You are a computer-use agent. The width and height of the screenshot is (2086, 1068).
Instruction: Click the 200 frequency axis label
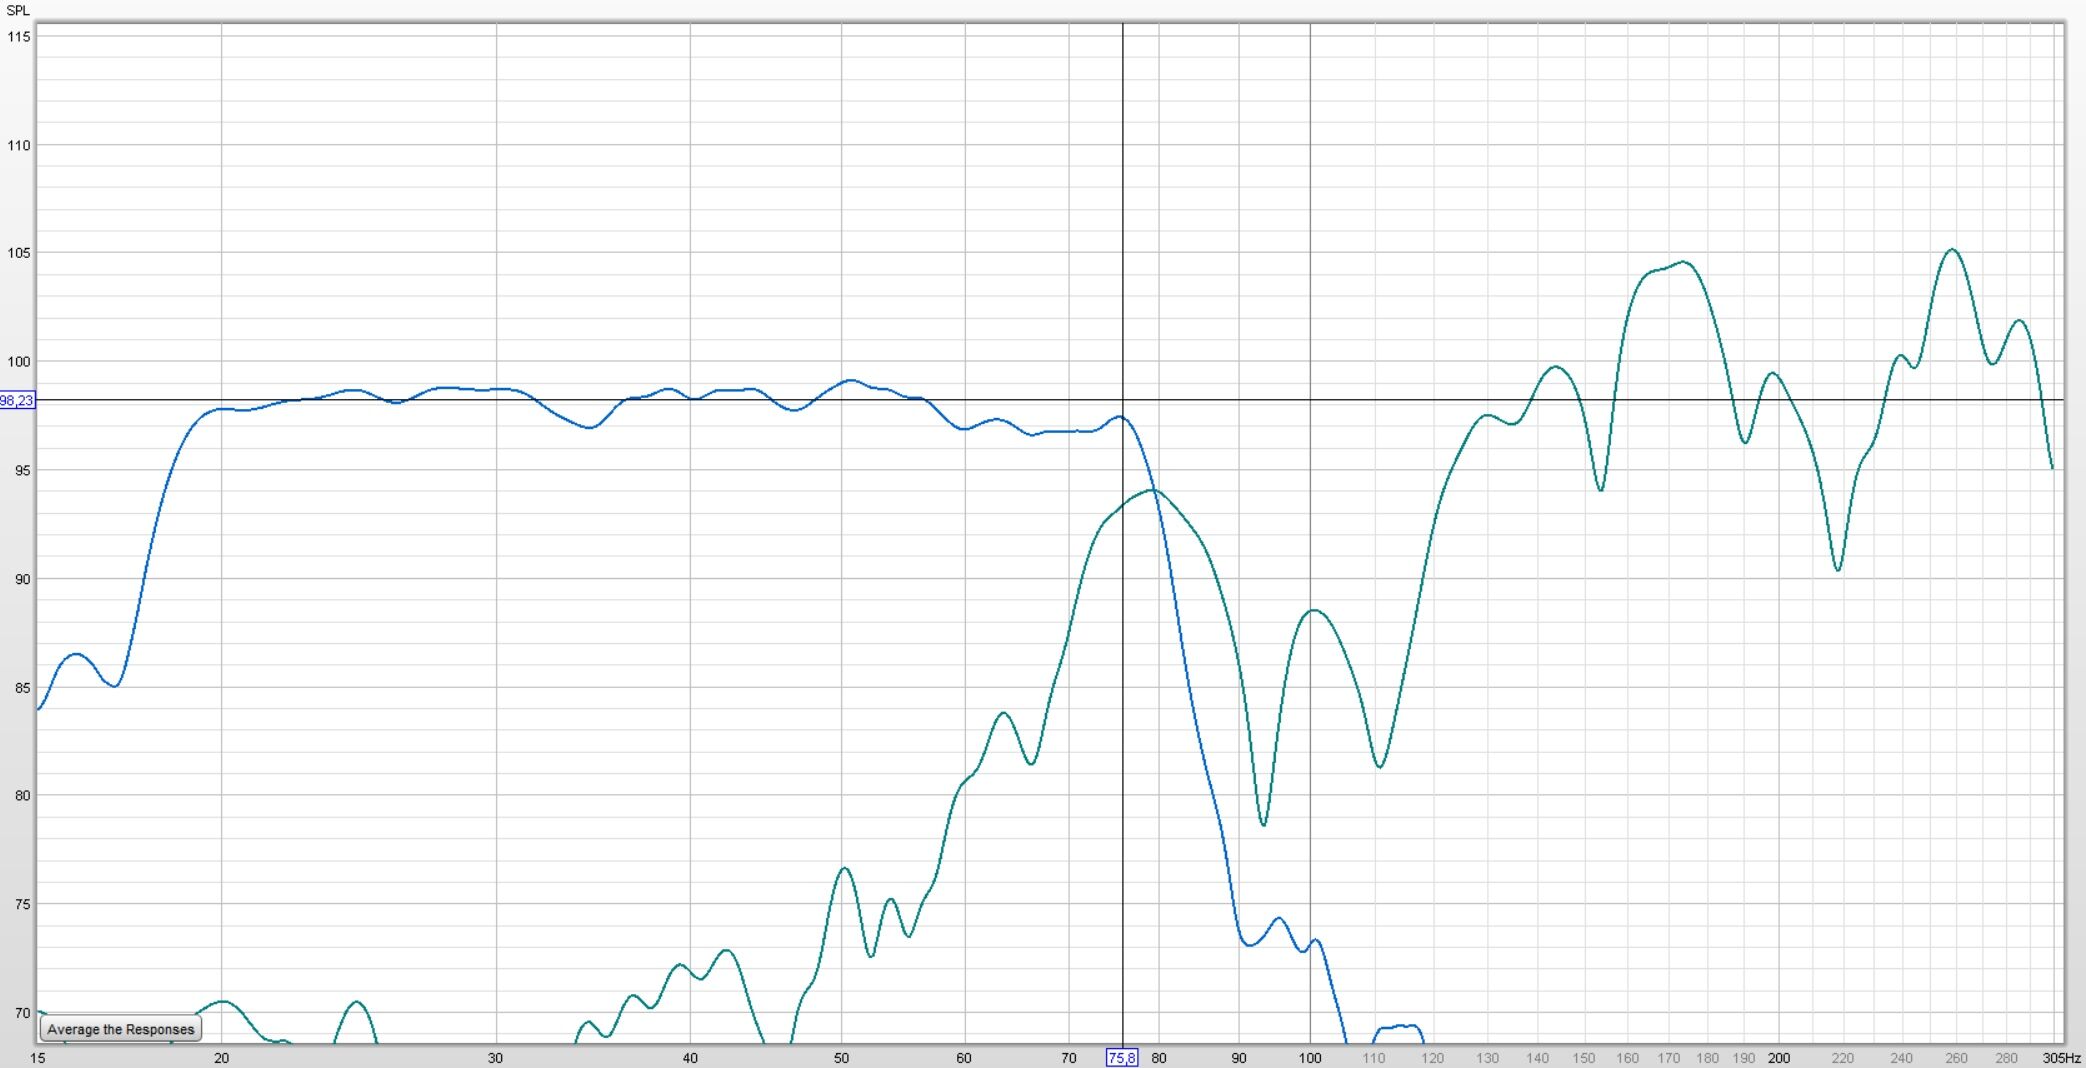click(1778, 1058)
